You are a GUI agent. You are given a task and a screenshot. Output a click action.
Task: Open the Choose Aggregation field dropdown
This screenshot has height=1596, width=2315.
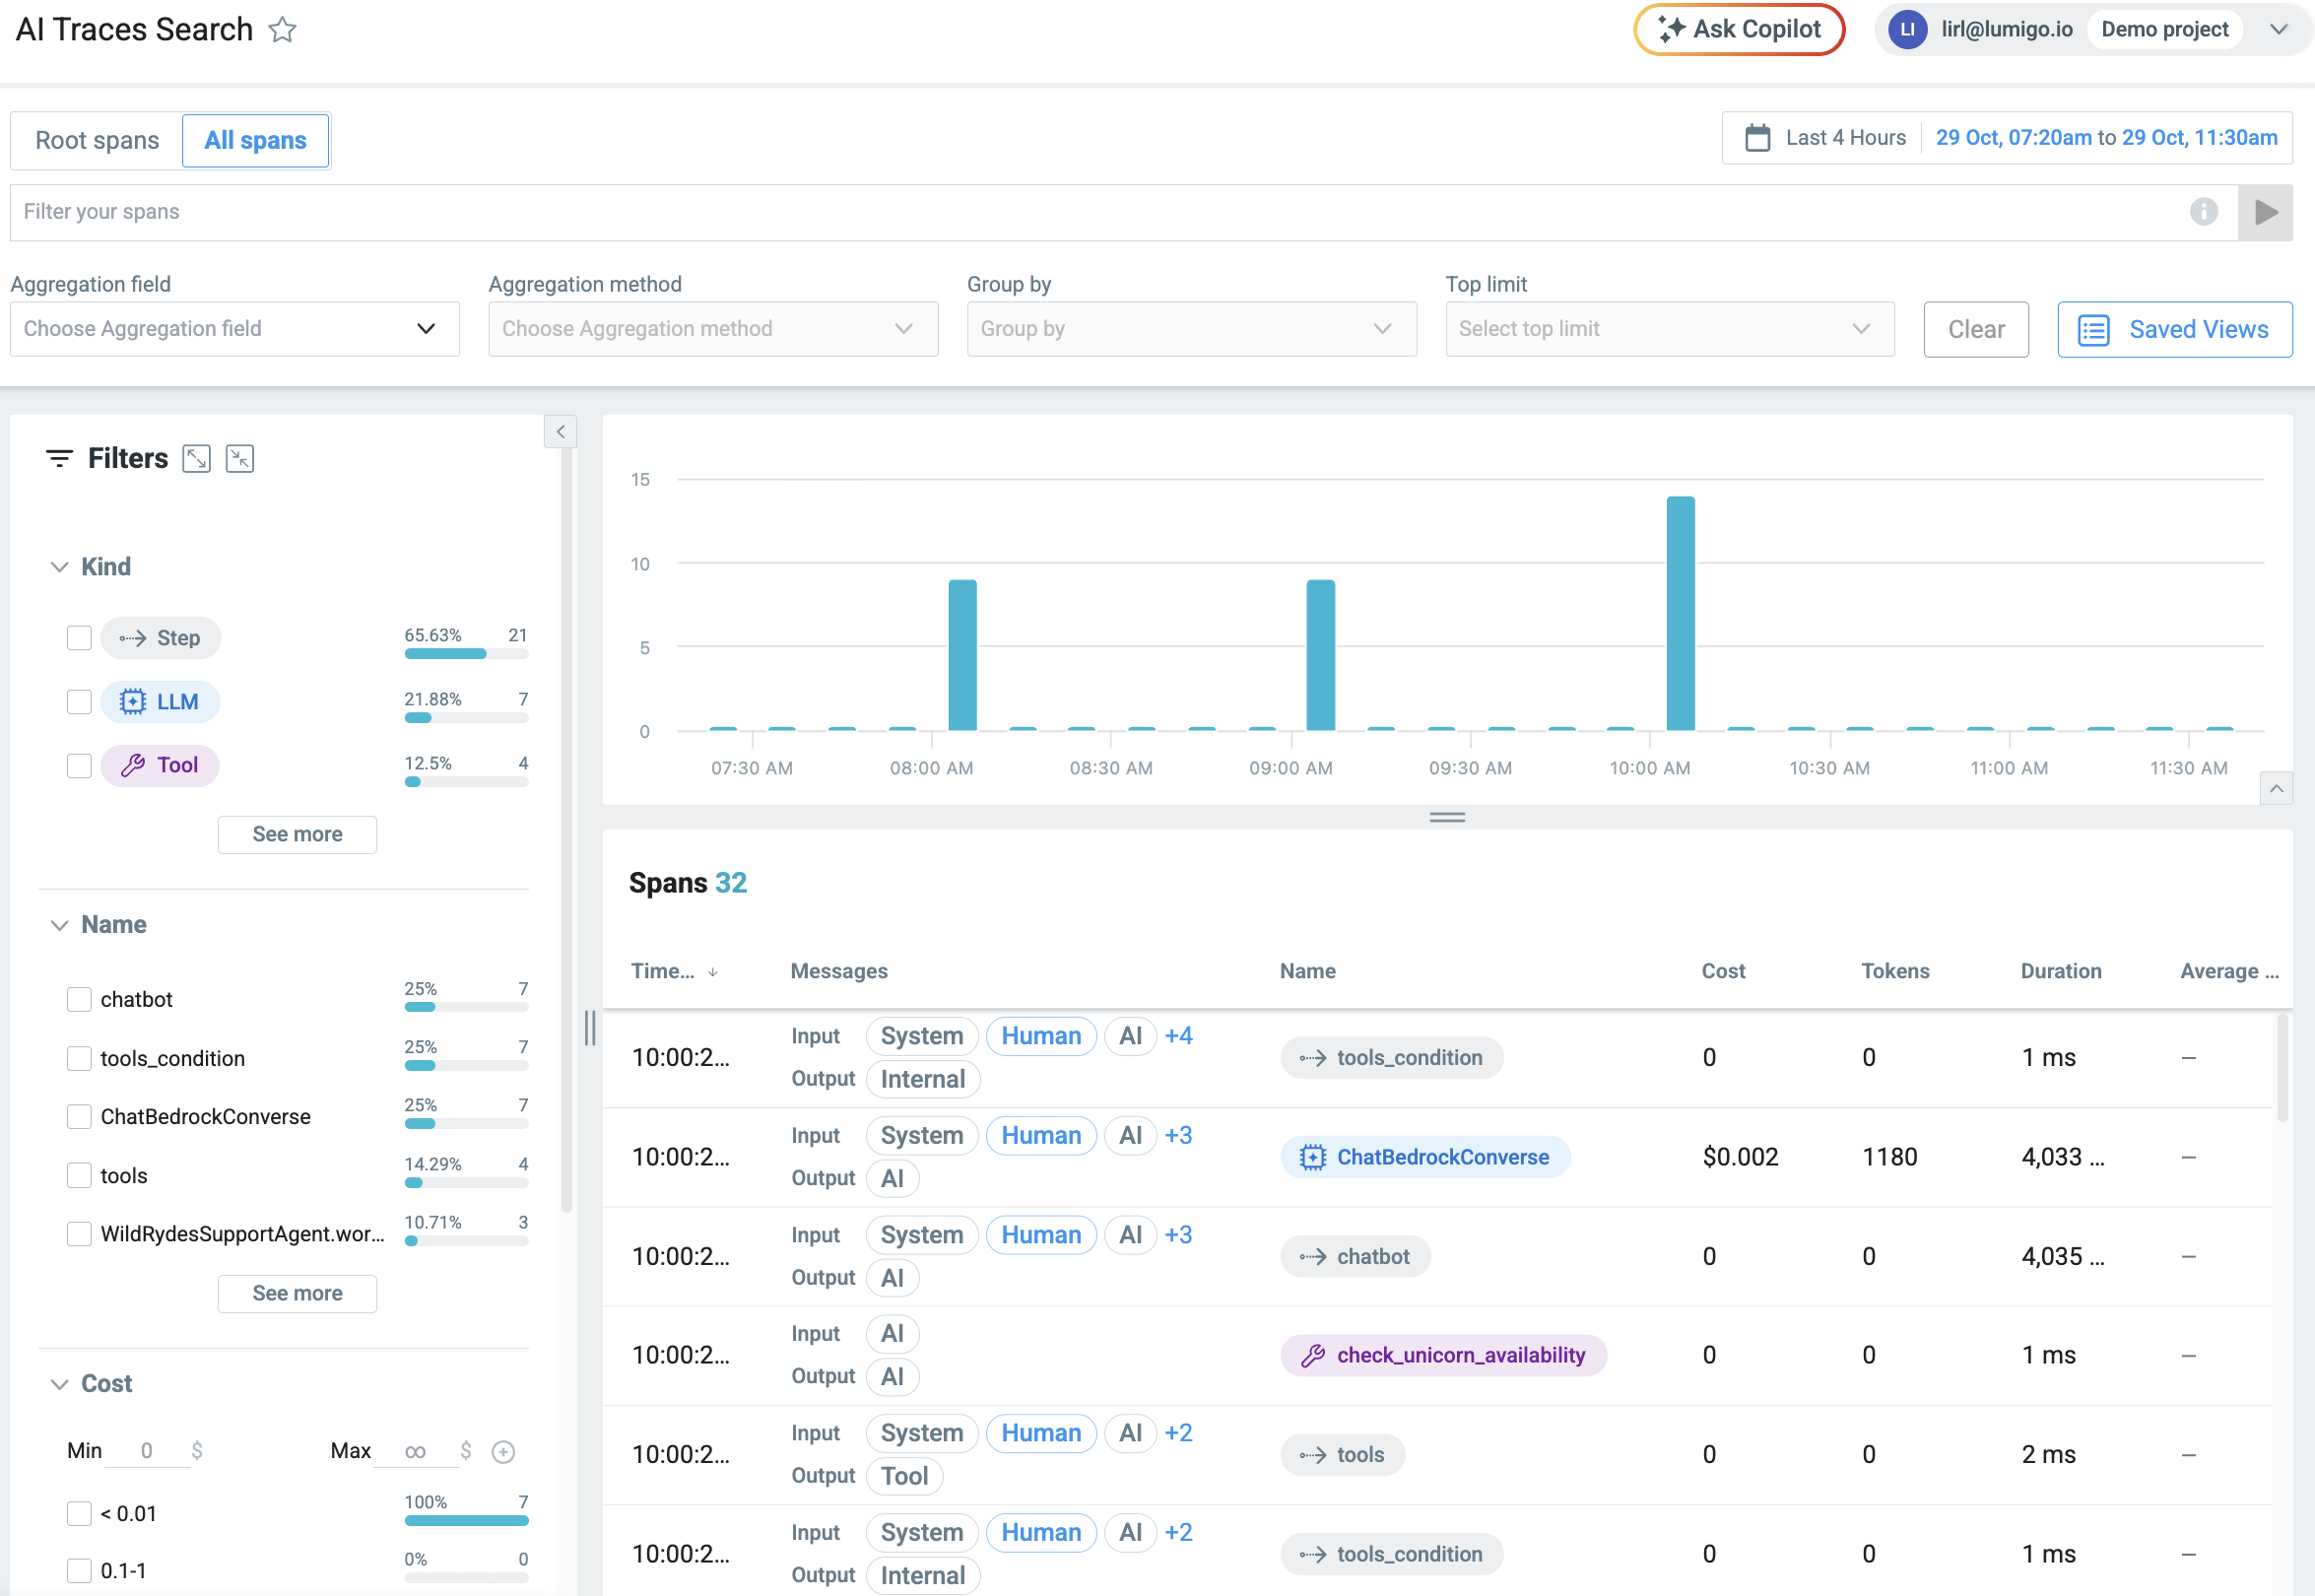point(234,329)
